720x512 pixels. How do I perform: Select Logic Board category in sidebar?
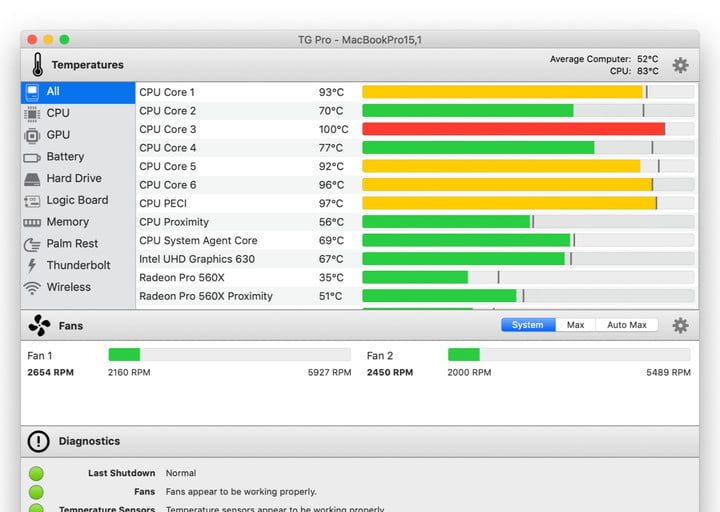click(x=77, y=200)
